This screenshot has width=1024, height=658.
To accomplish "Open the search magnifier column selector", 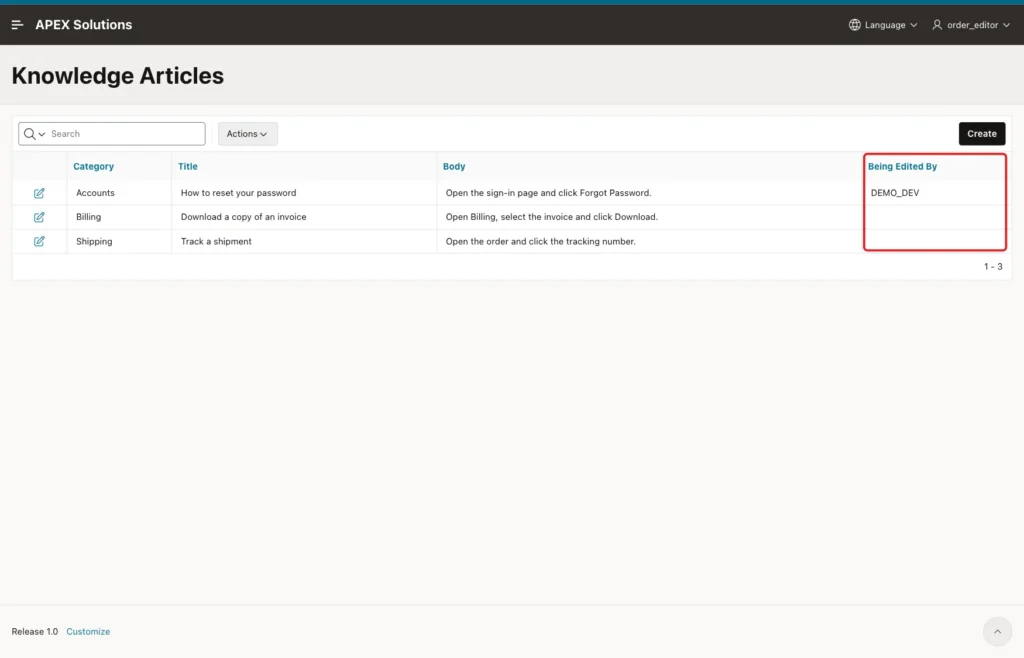I will [x=34, y=134].
